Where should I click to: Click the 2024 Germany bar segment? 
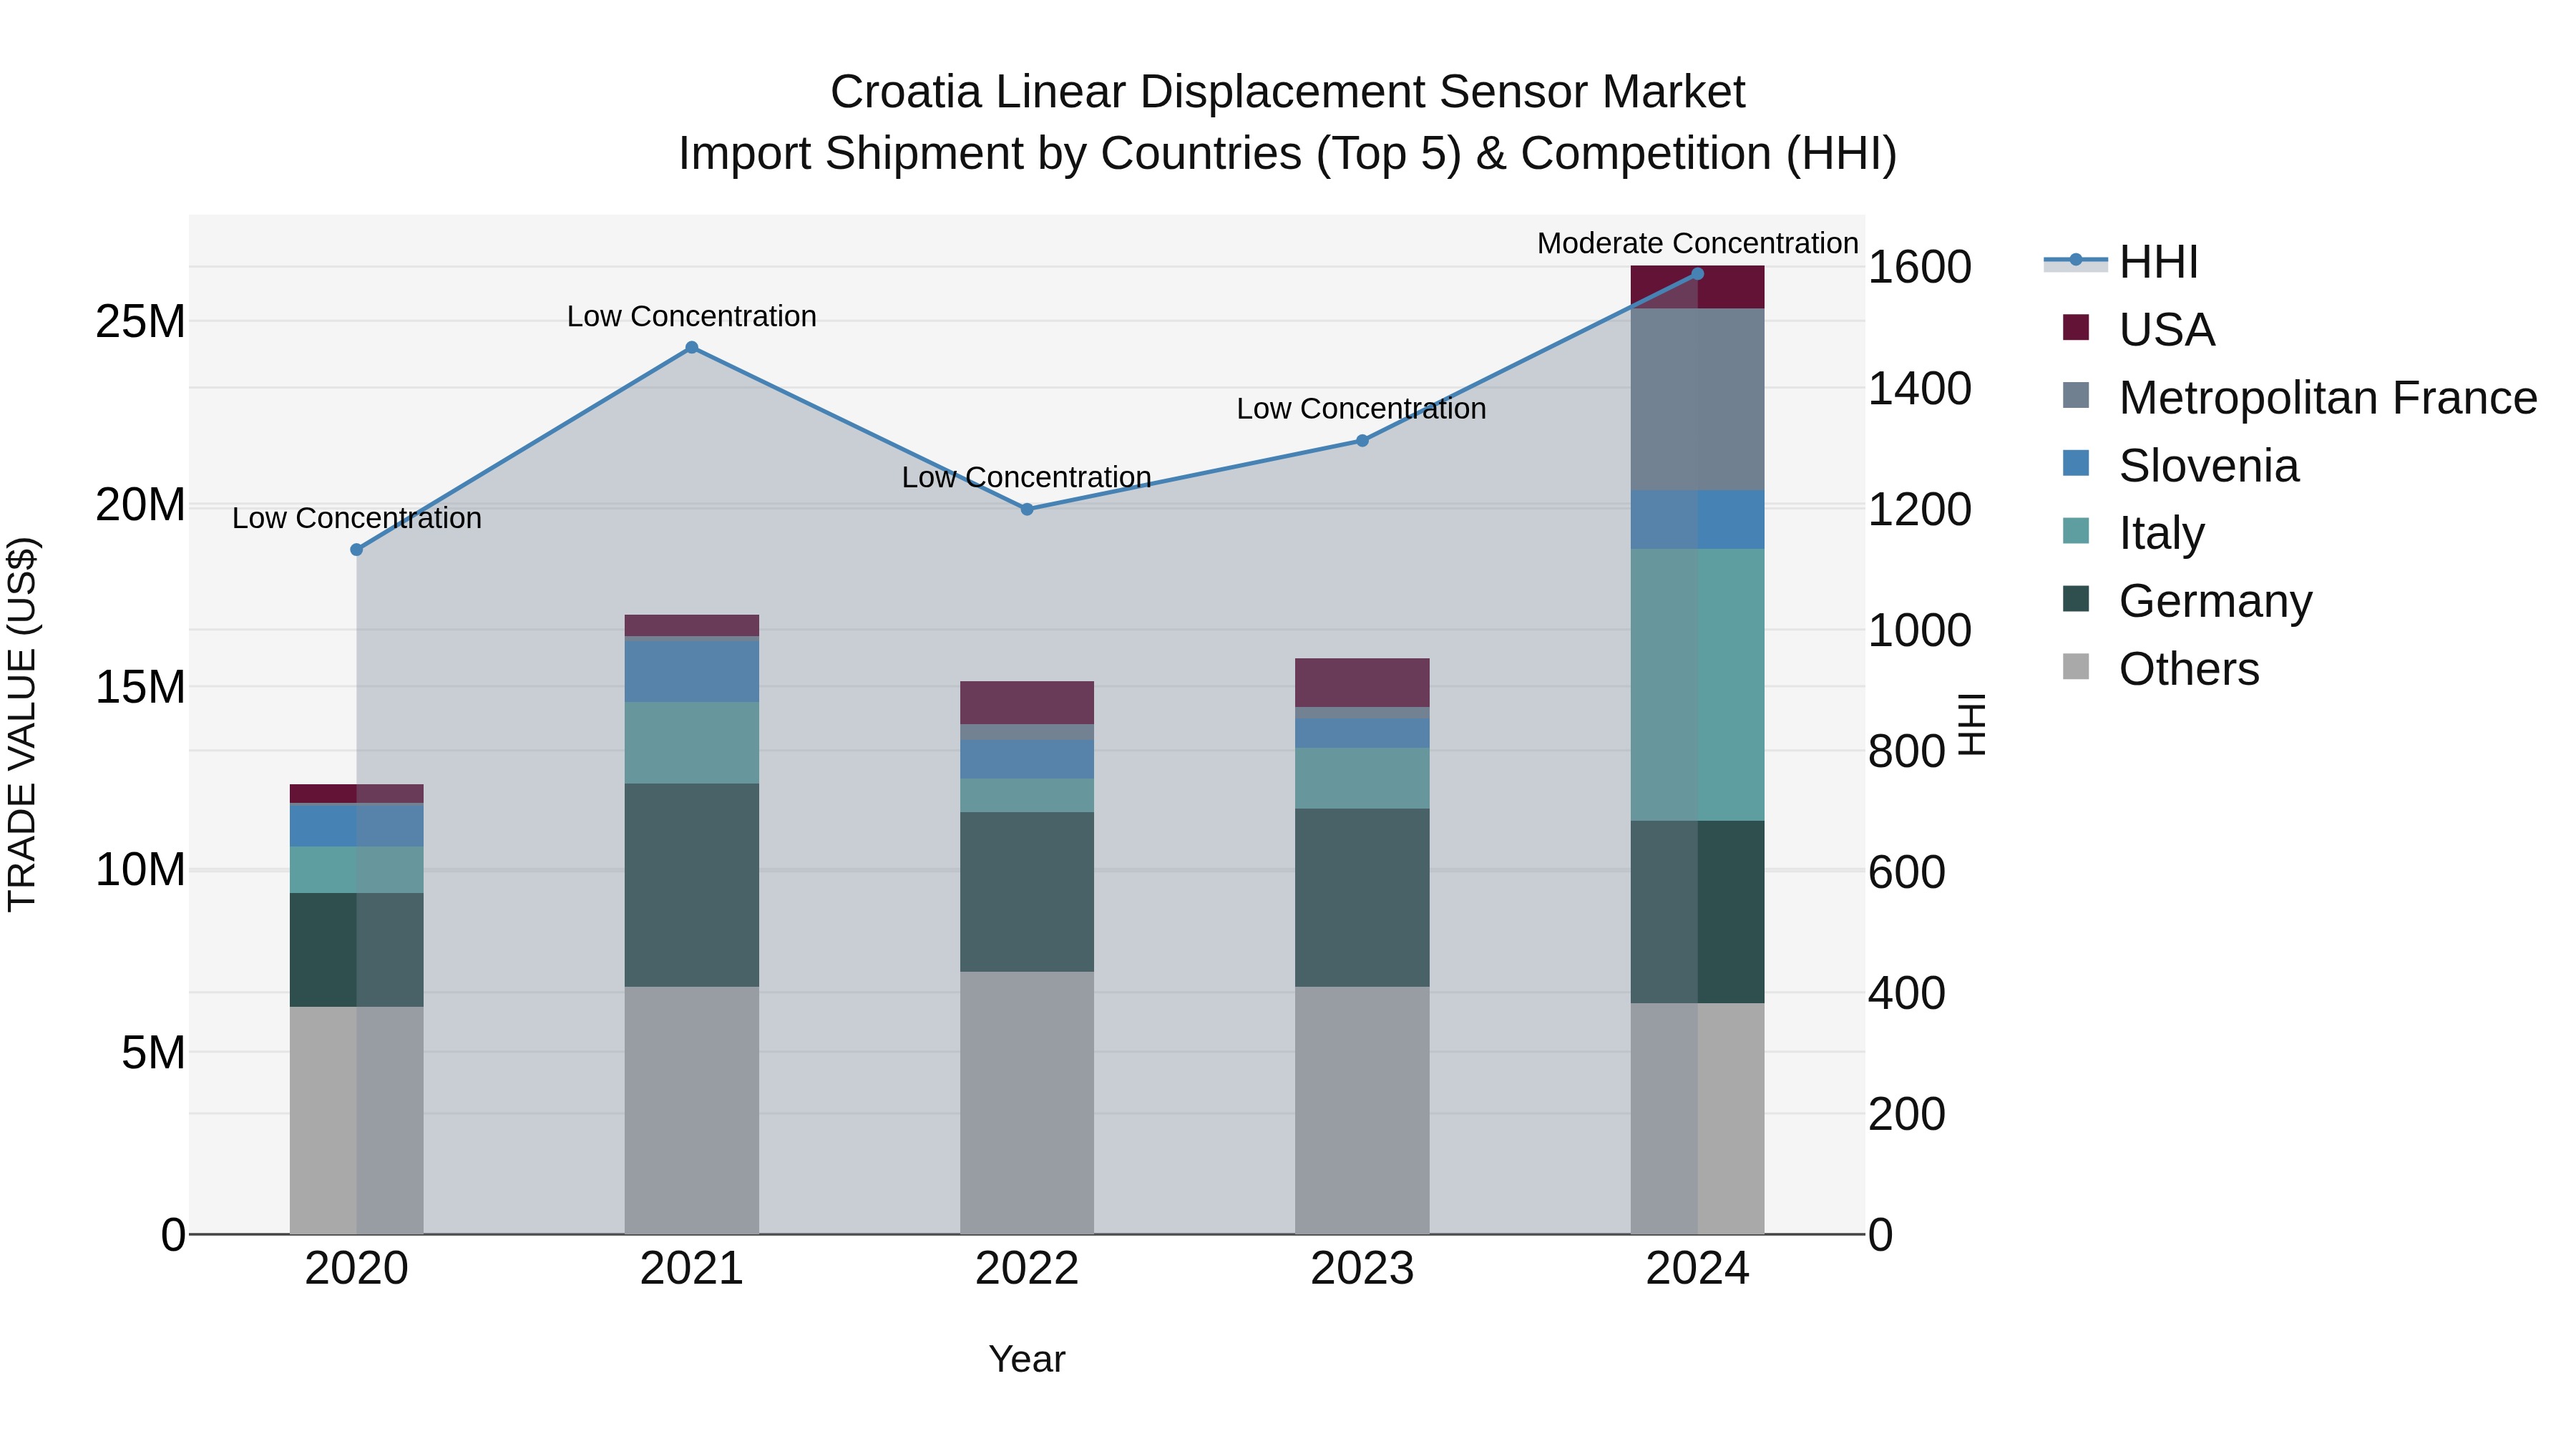tap(1697, 912)
